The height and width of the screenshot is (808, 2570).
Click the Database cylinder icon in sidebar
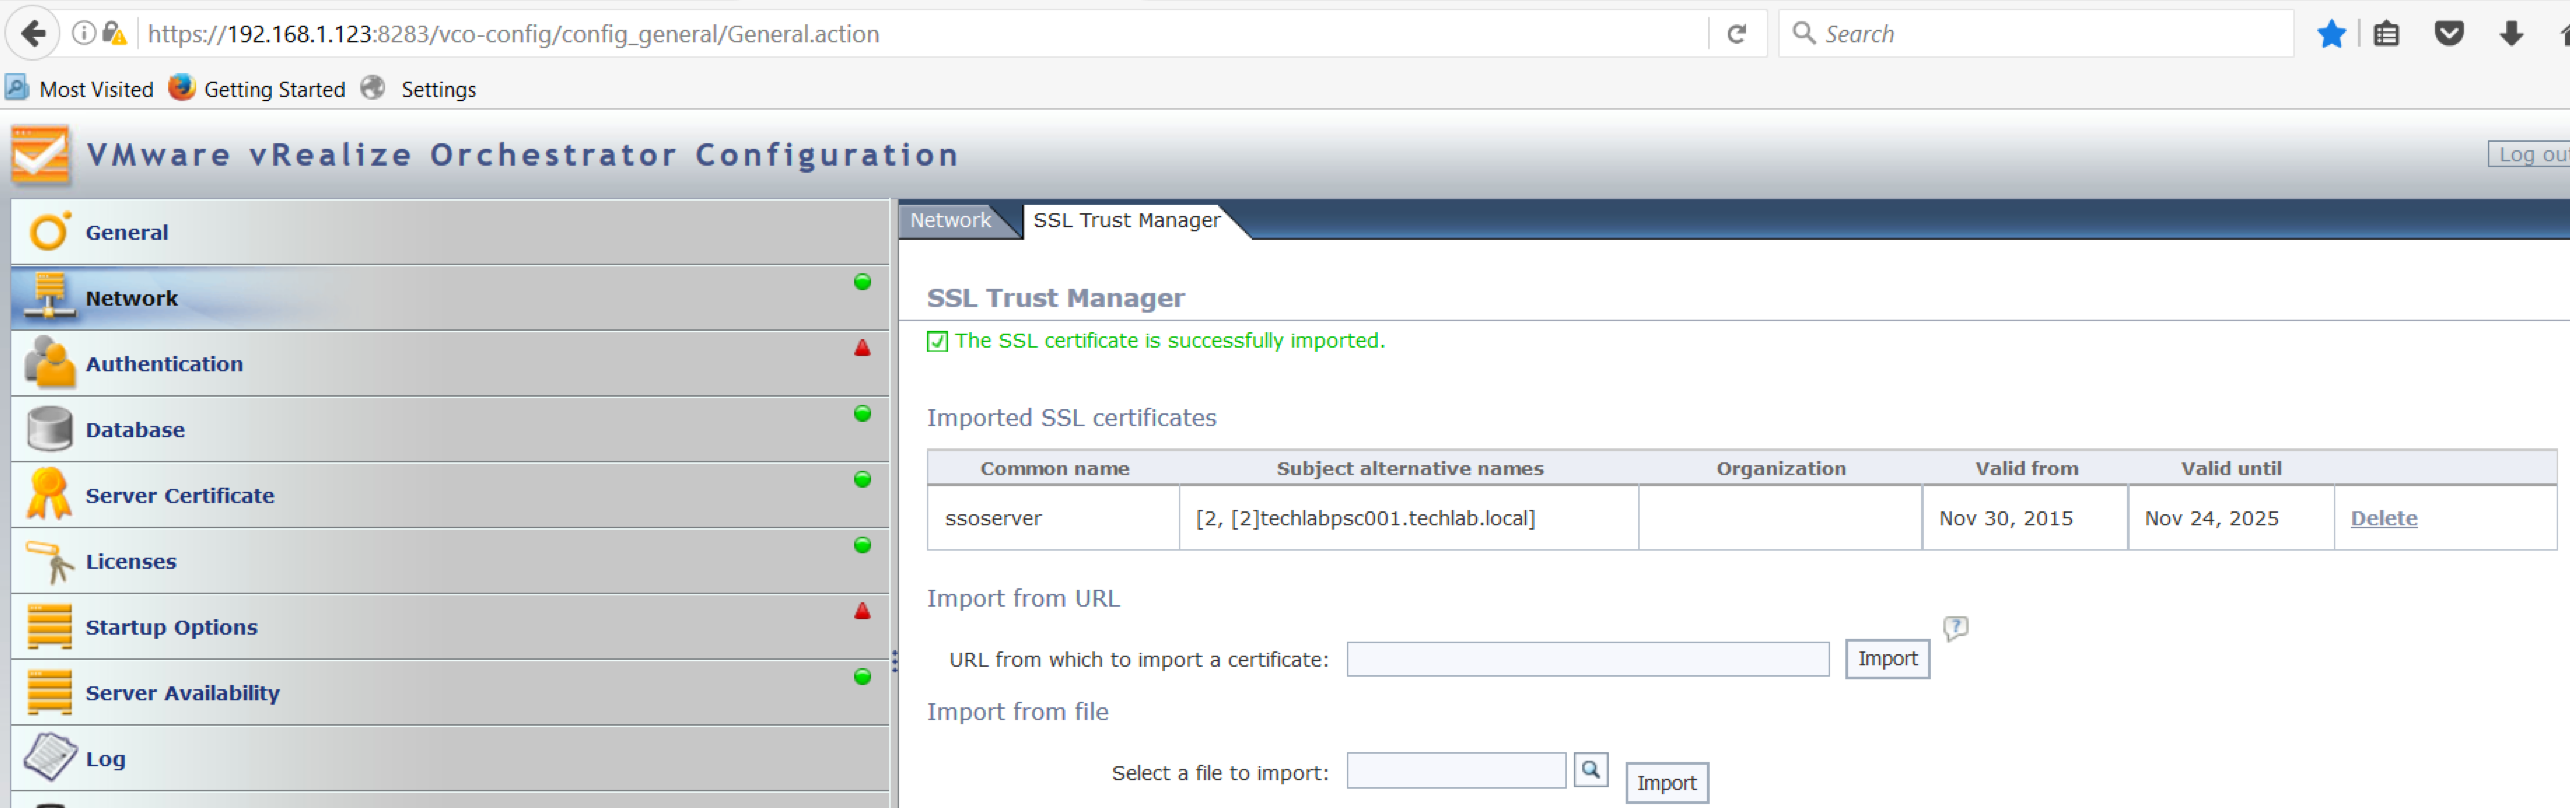[x=49, y=428]
